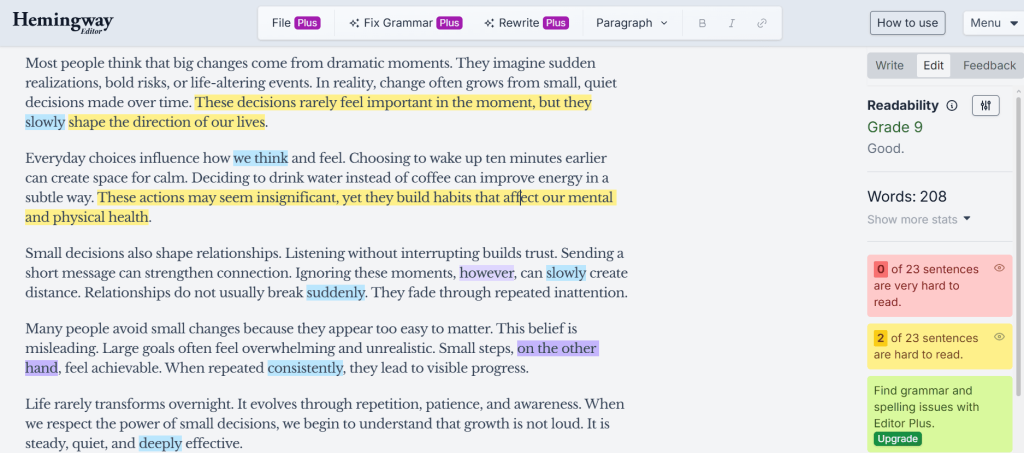This screenshot has height=453, width=1024.
Task: Open the File menu
Action: [295, 23]
